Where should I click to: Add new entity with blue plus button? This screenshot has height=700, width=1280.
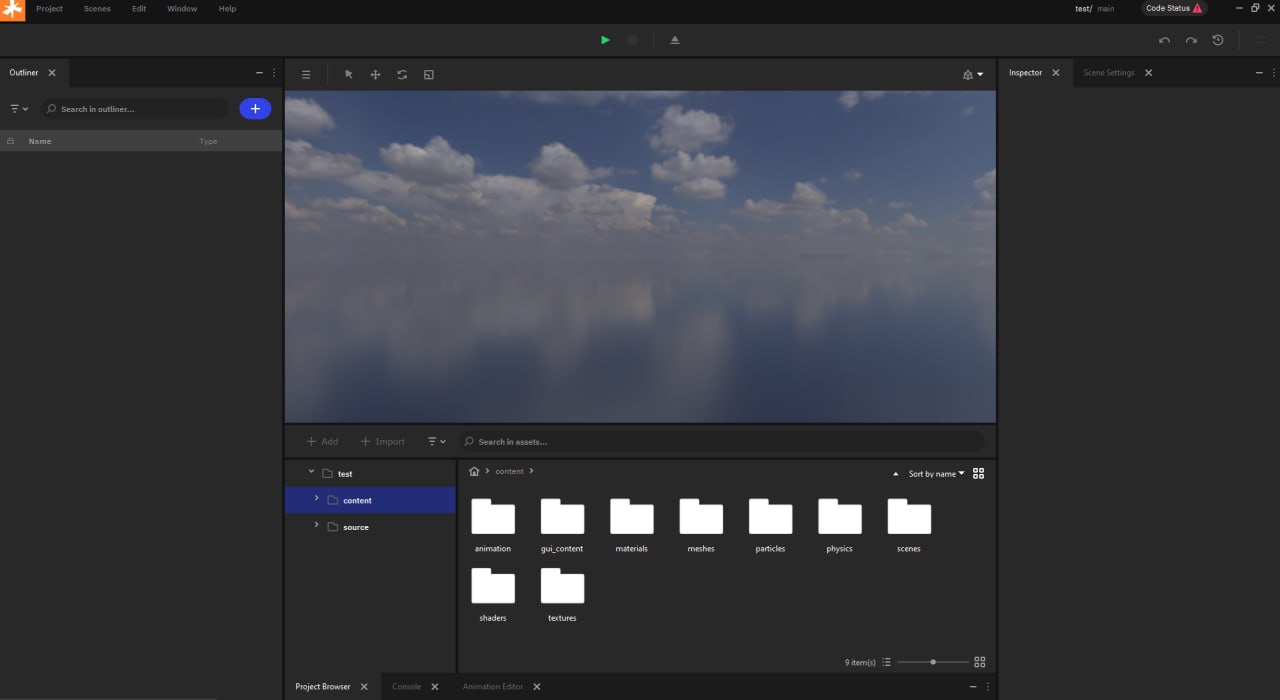pyautogui.click(x=255, y=108)
